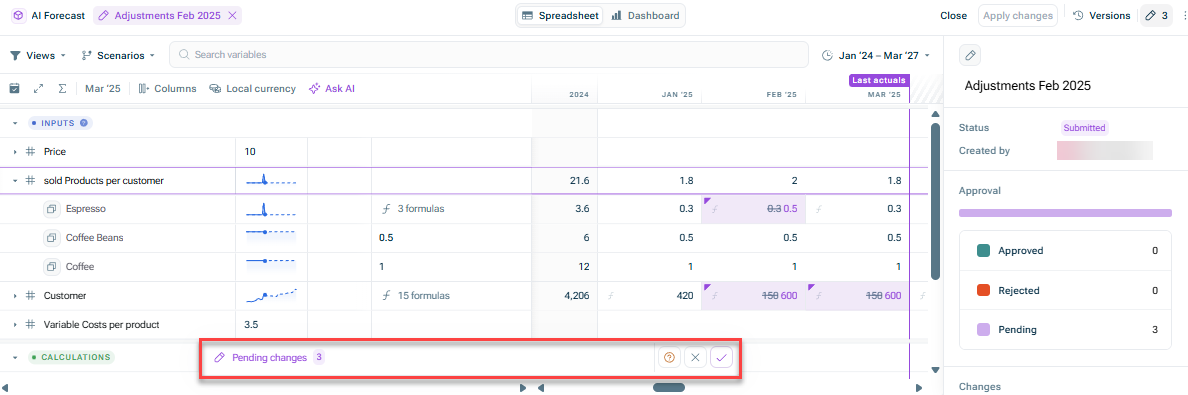Toggle the Local currency option
1188x395 pixels.
click(x=252, y=89)
